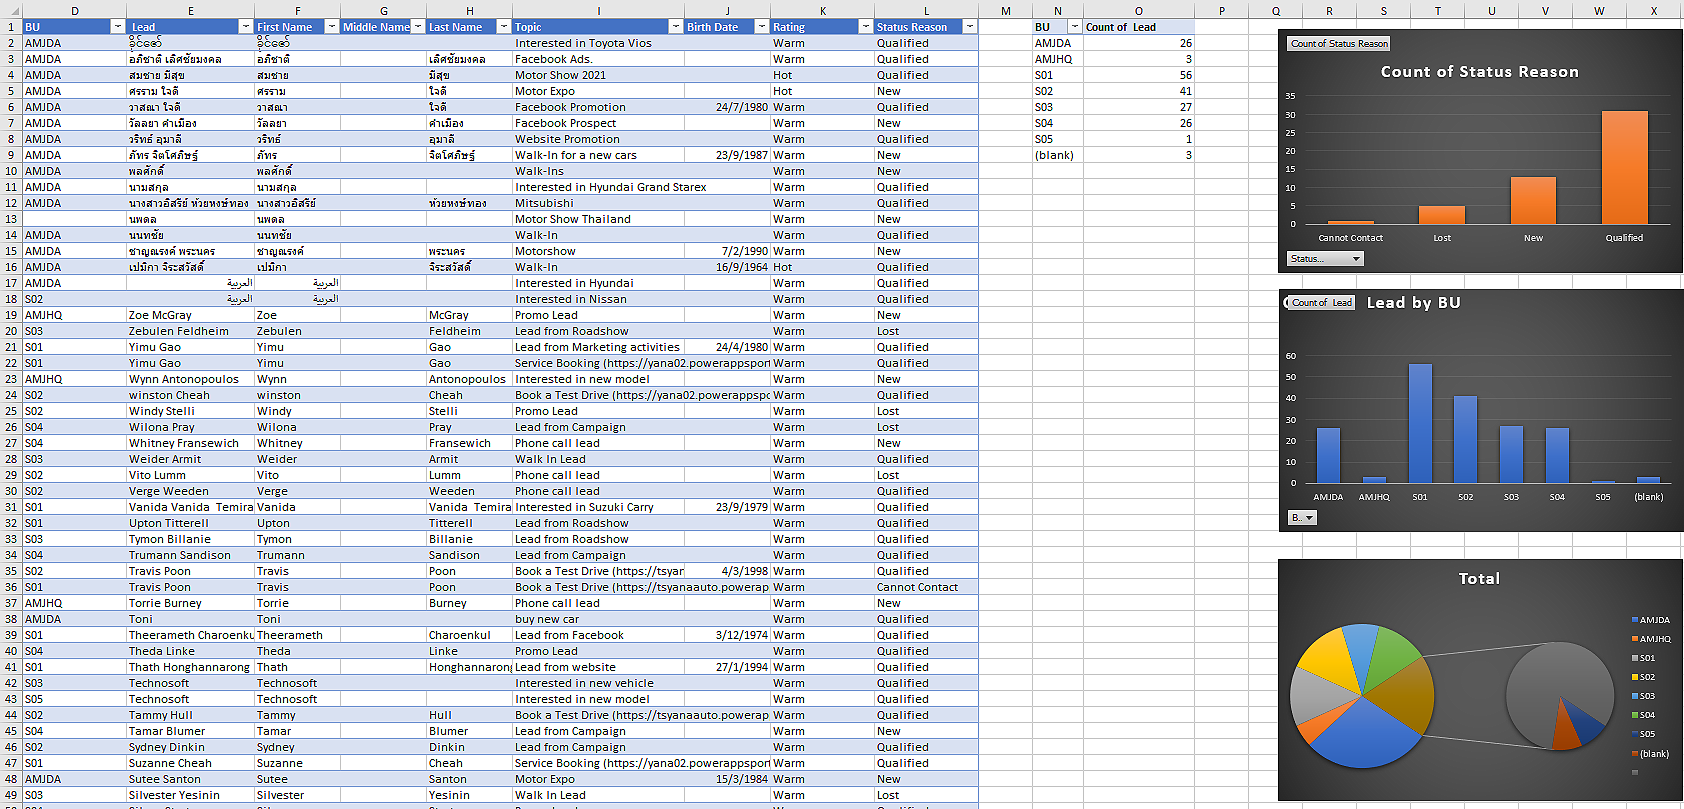Select the S03 legend entry in pie chart
1684x809 pixels.
click(1646, 696)
